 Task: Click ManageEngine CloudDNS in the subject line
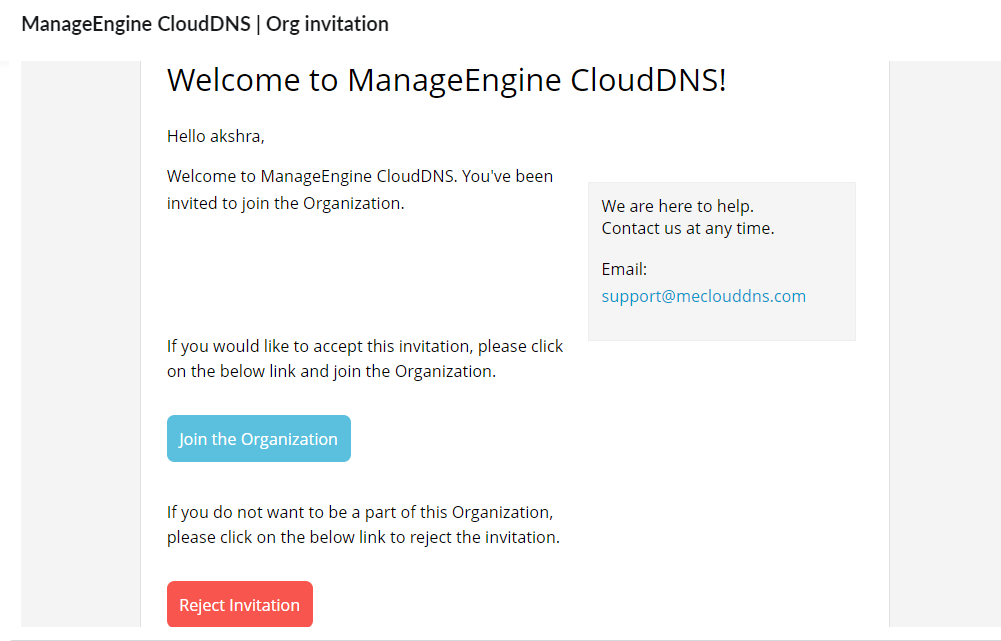click(x=134, y=24)
